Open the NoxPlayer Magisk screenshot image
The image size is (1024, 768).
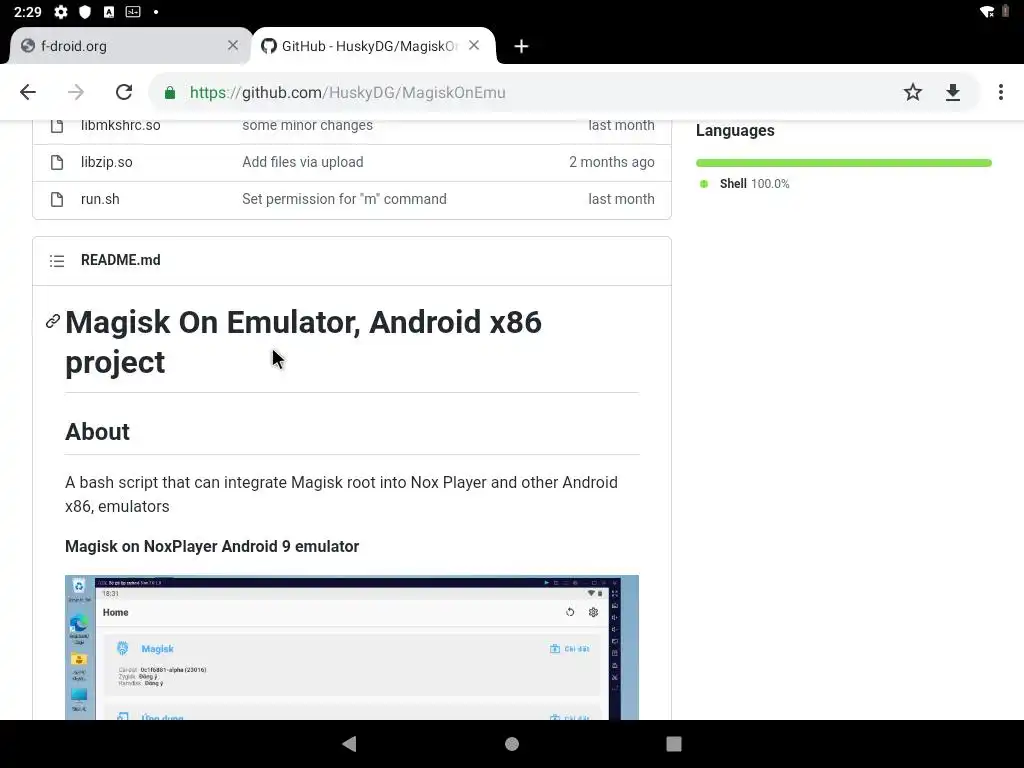352,647
